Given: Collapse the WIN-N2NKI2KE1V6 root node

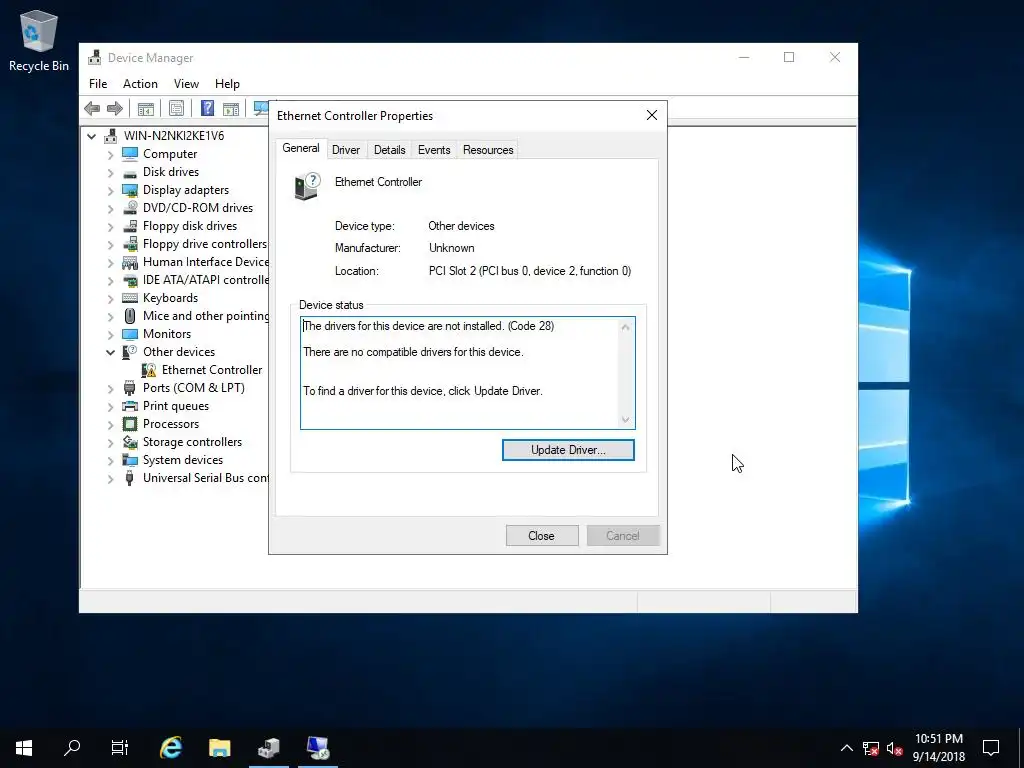Looking at the screenshot, I should [92, 136].
